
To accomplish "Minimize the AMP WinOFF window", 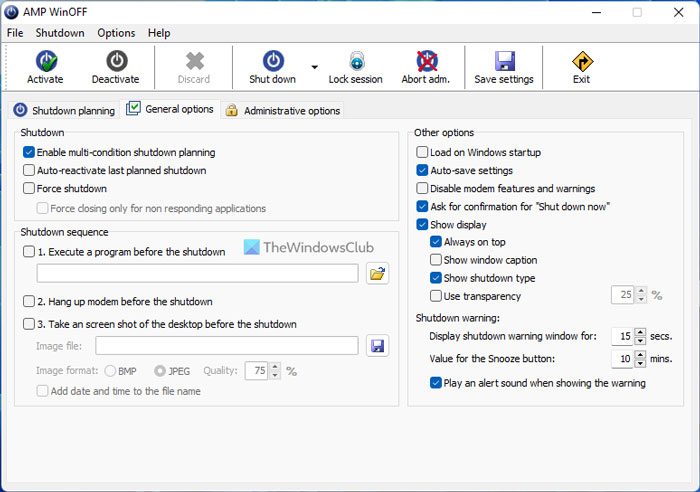I will click(596, 13).
